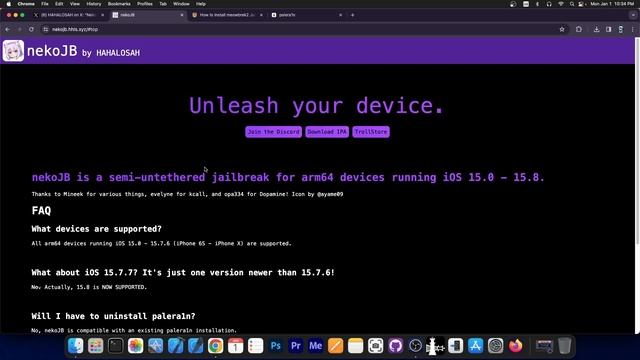Viewport: 640px width, 360px height.
Task: Launch Photoshop from the dock
Action: coord(276,346)
